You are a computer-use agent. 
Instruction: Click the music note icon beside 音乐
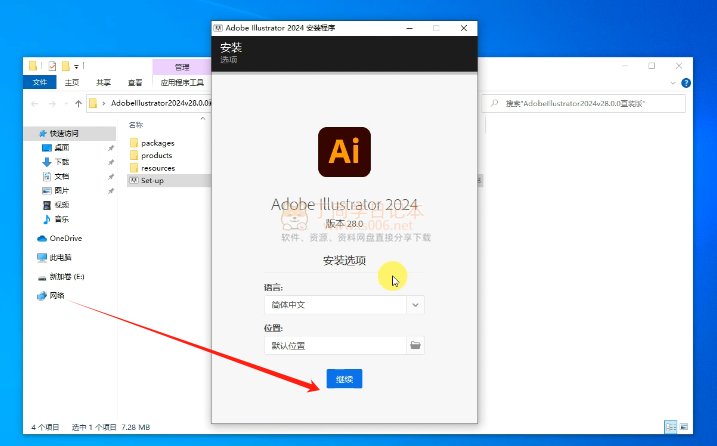47,219
